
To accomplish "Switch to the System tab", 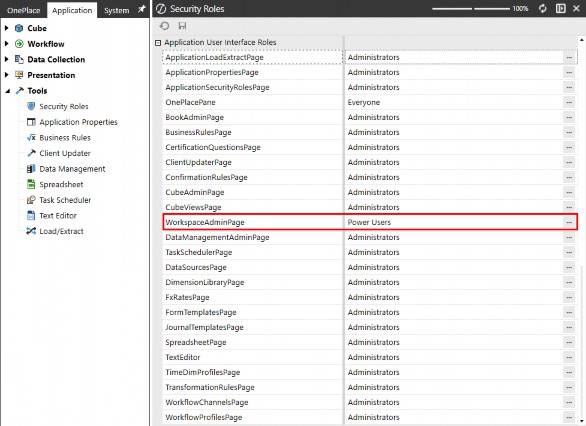I will [117, 10].
